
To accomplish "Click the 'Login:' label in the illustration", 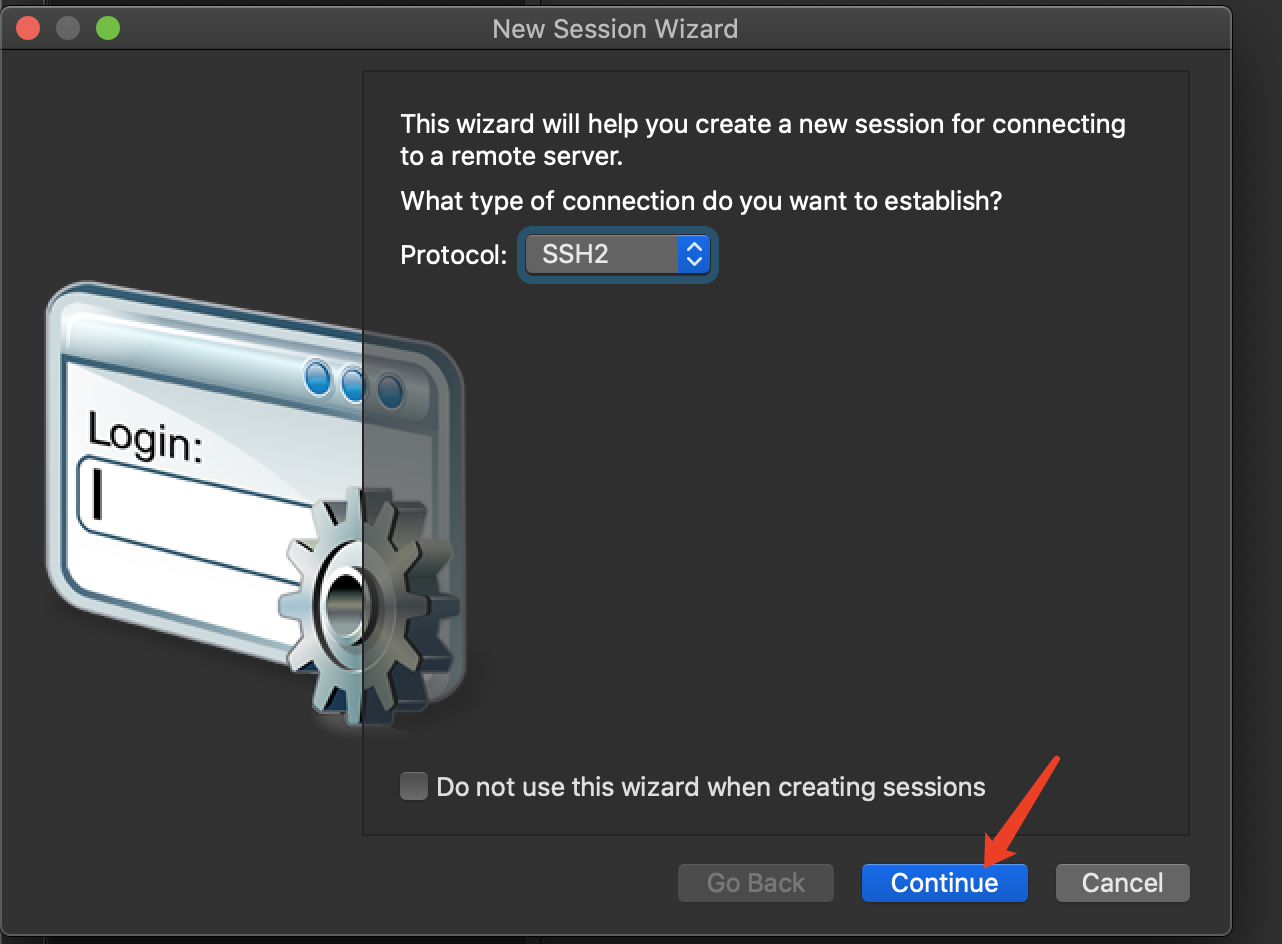I will pos(145,436).
